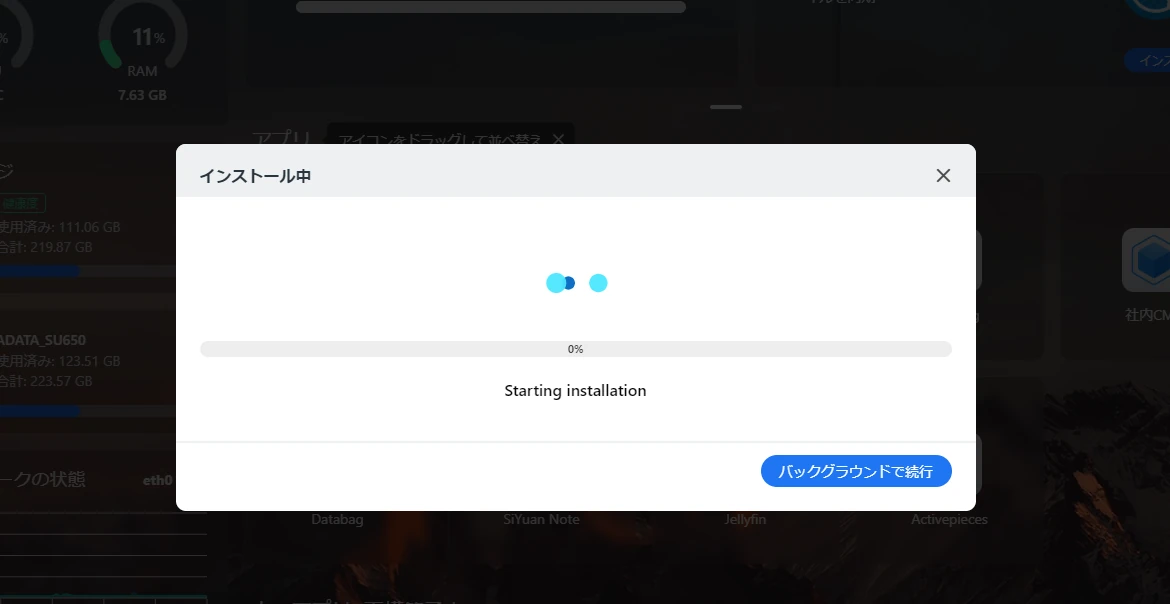Click the animated loading dots indicator
Viewport: 1170px width, 604px height.
point(577,283)
